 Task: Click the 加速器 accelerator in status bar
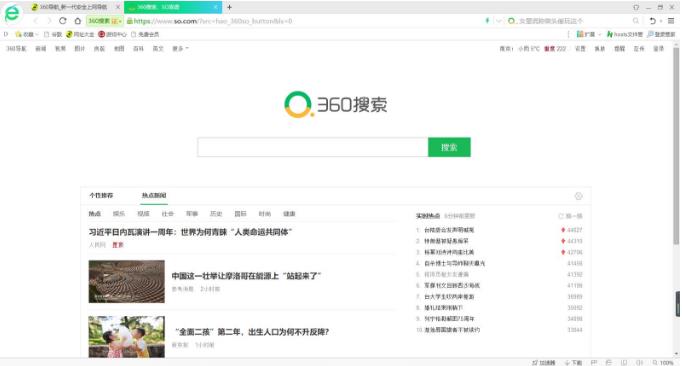click(544, 362)
